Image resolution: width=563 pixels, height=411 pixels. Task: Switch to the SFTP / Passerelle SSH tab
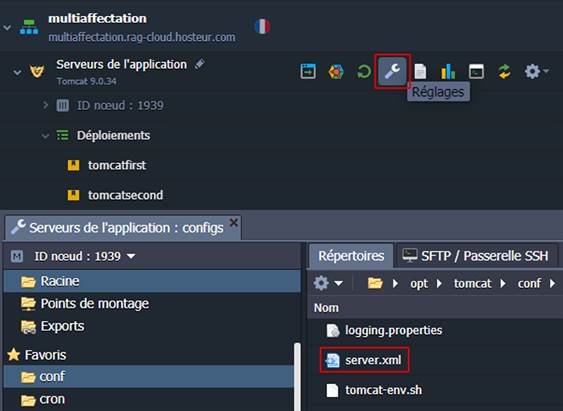(476, 256)
